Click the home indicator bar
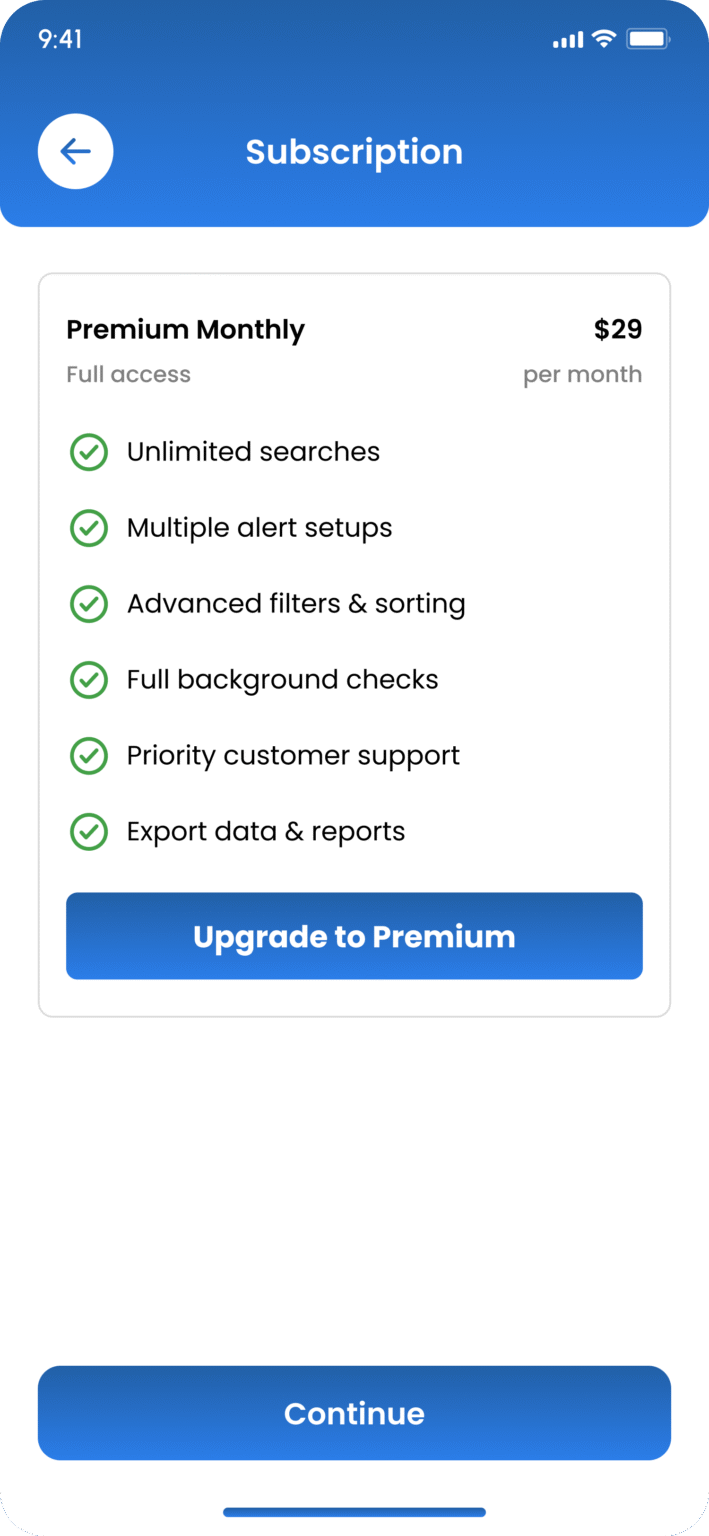This screenshot has width=709, height=1536. tap(354, 1512)
